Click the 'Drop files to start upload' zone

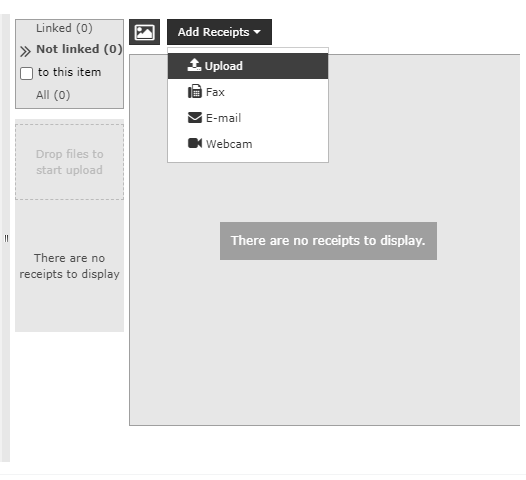pyautogui.click(x=69, y=162)
